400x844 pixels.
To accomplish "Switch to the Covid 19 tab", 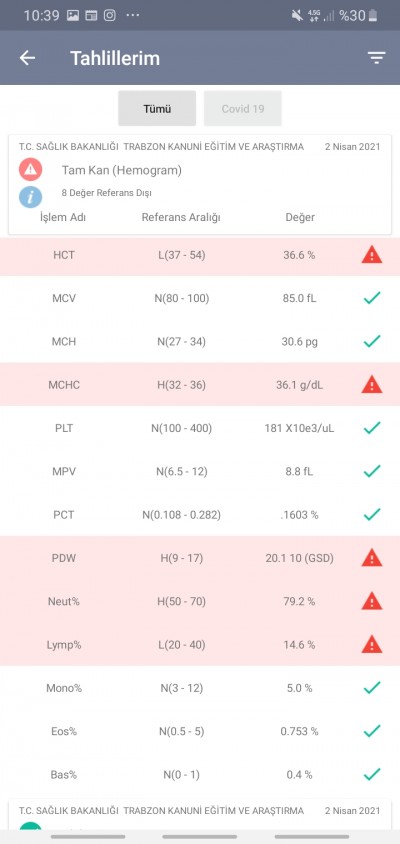I will coord(243,108).
